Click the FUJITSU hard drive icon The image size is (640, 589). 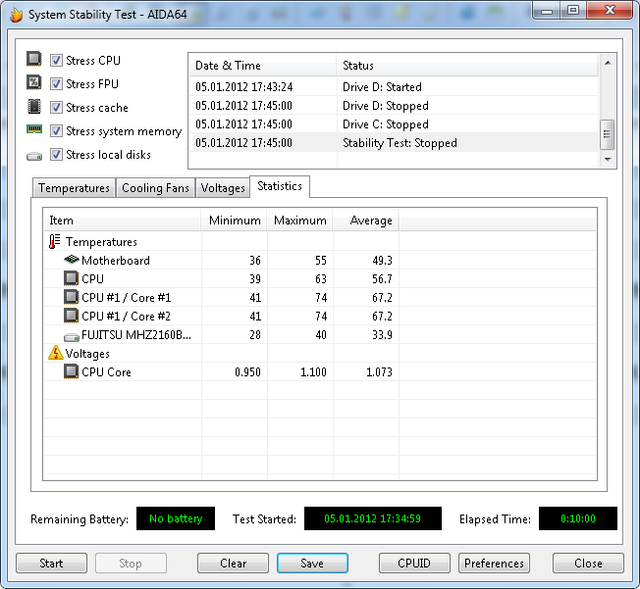point(71,335)
